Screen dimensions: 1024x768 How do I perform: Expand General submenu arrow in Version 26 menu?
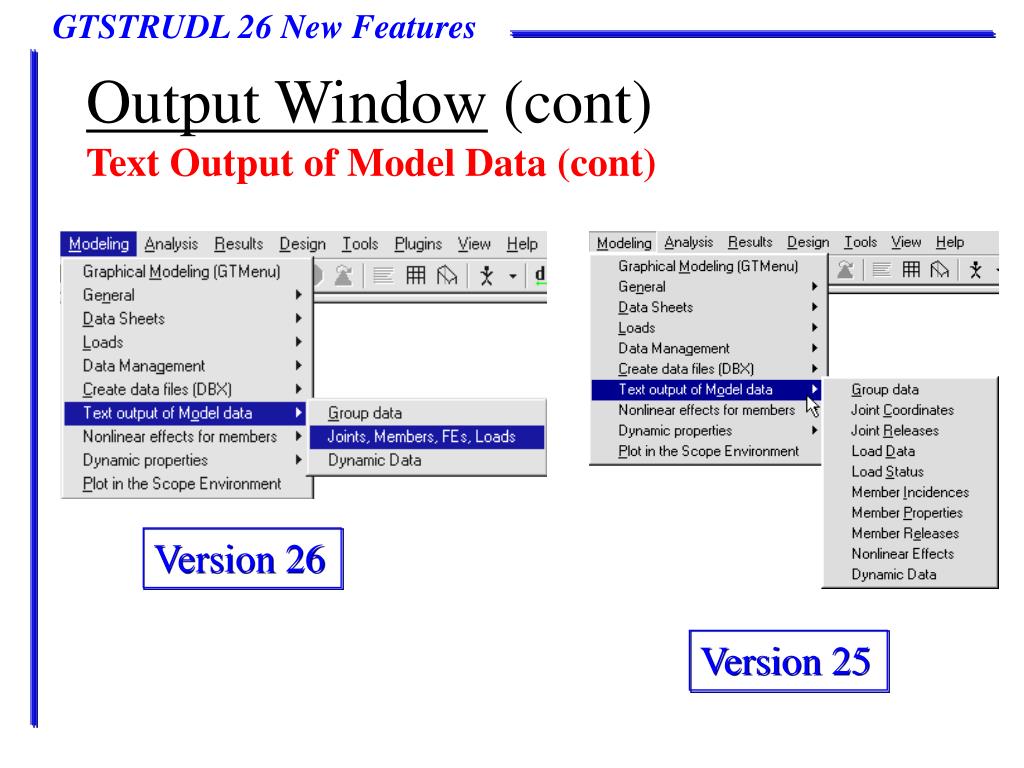pos(298,295)
